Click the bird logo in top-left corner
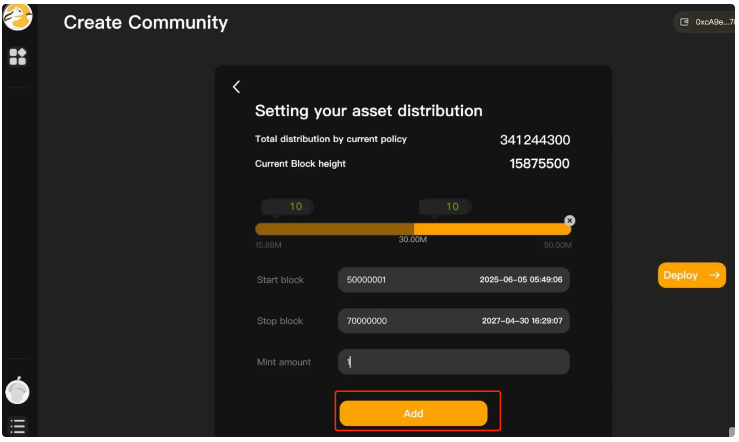This screenshot has height=442, width=739. pyautogui.click(x=17, y=16)
